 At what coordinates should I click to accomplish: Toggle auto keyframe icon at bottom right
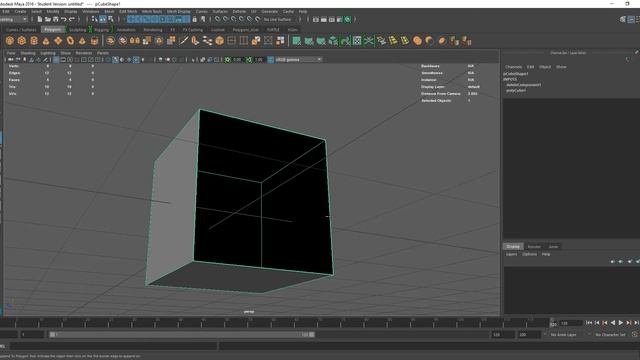click(635, 334)
